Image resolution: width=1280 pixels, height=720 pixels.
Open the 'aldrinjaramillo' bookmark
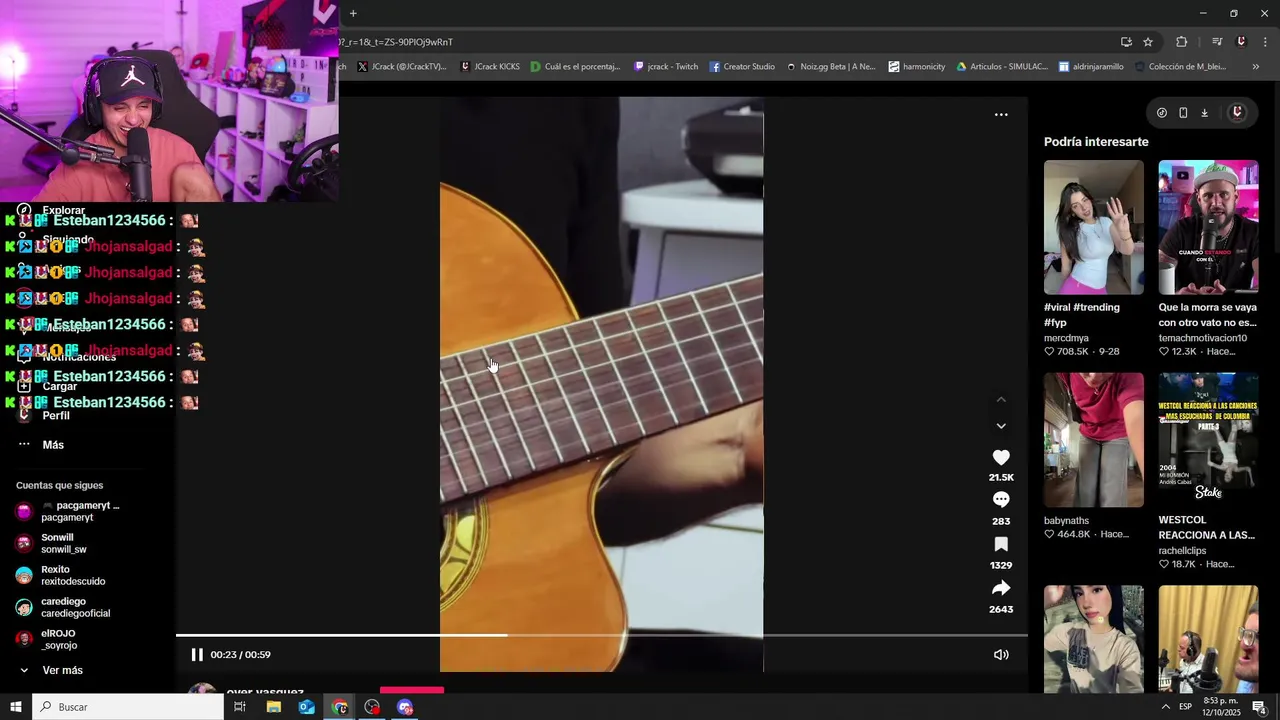1091,67
